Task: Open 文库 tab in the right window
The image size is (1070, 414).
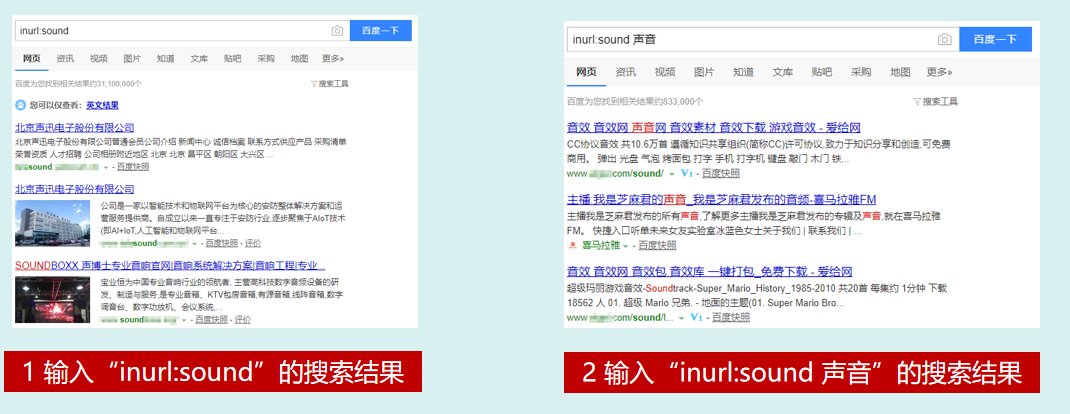Action: 783,72
